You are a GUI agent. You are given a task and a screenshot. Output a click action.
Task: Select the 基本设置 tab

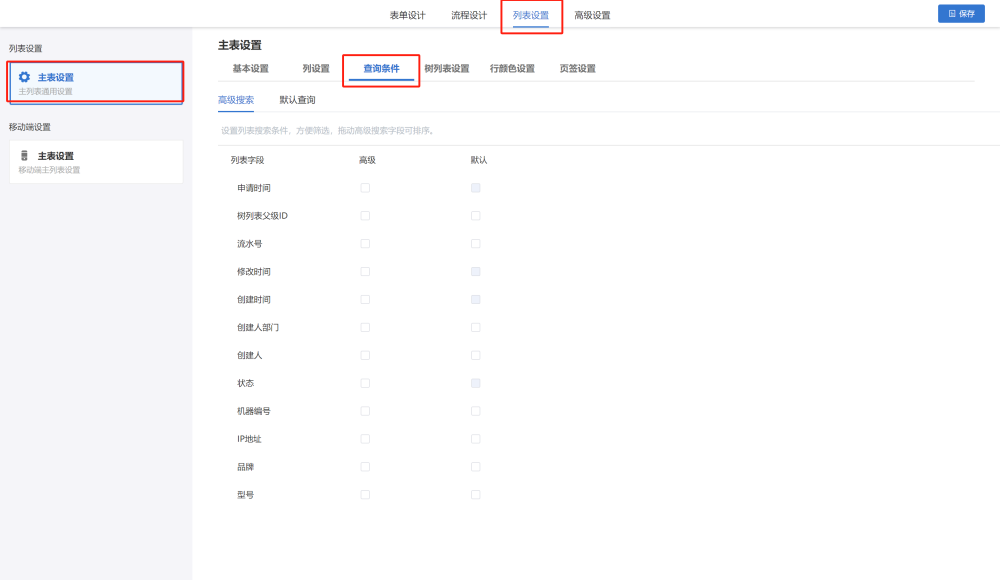click(x=250, y=69)
